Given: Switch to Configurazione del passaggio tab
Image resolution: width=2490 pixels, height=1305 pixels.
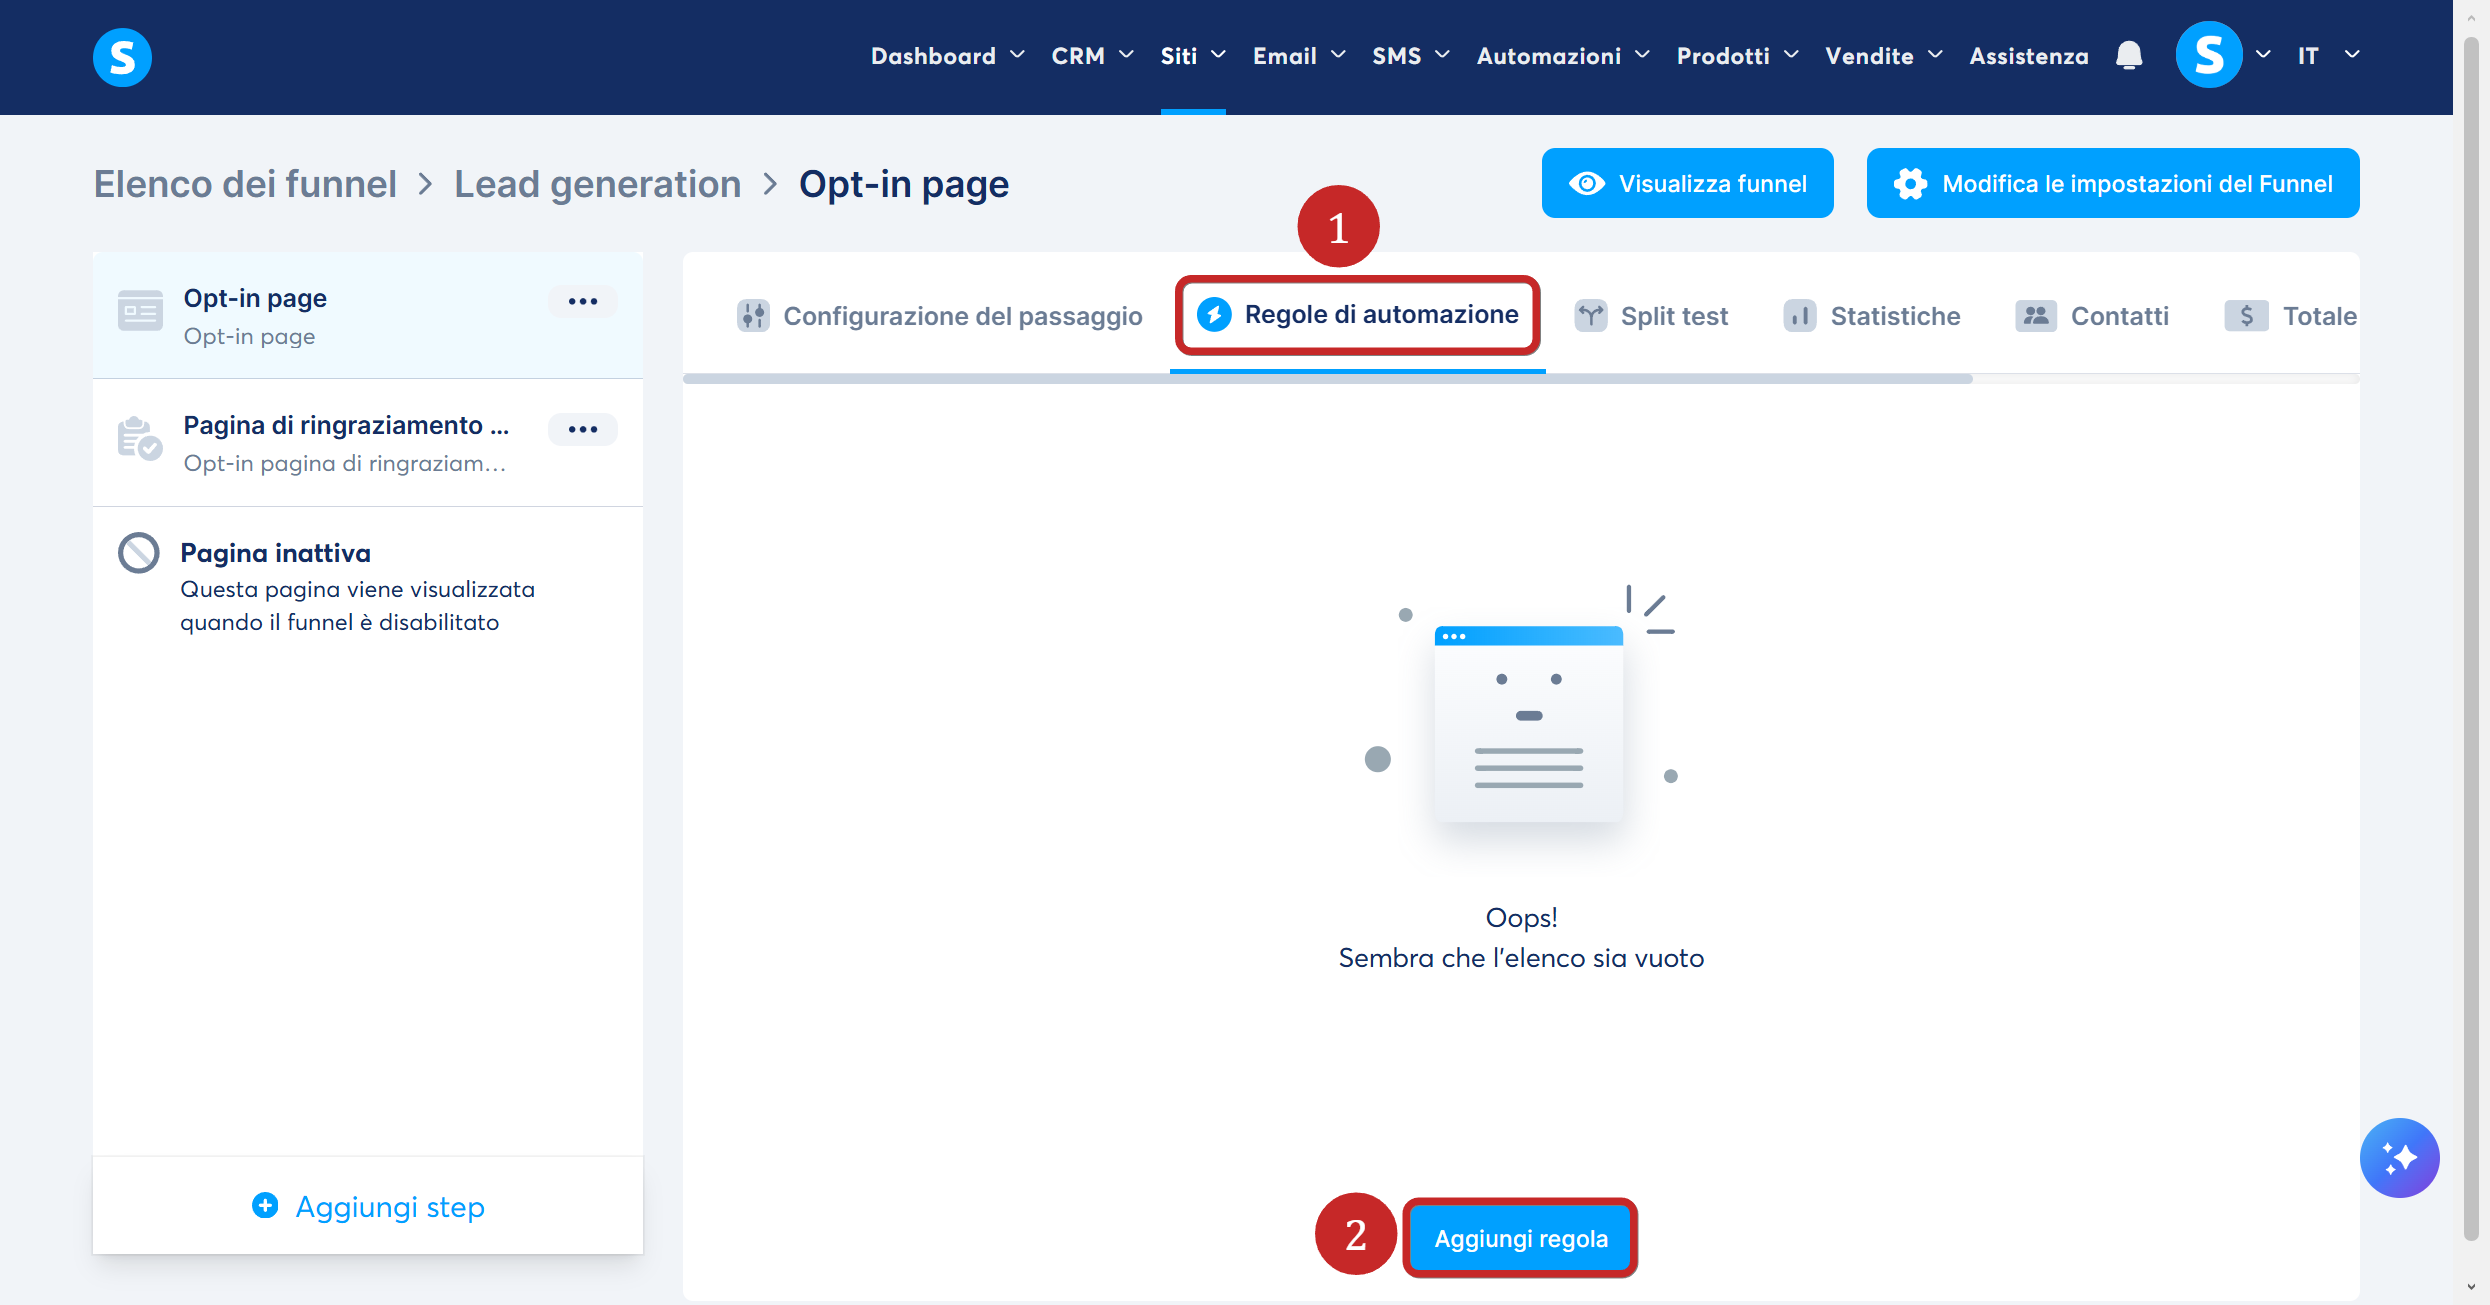Looking at the screenshot, I should (x=940, y=316).
